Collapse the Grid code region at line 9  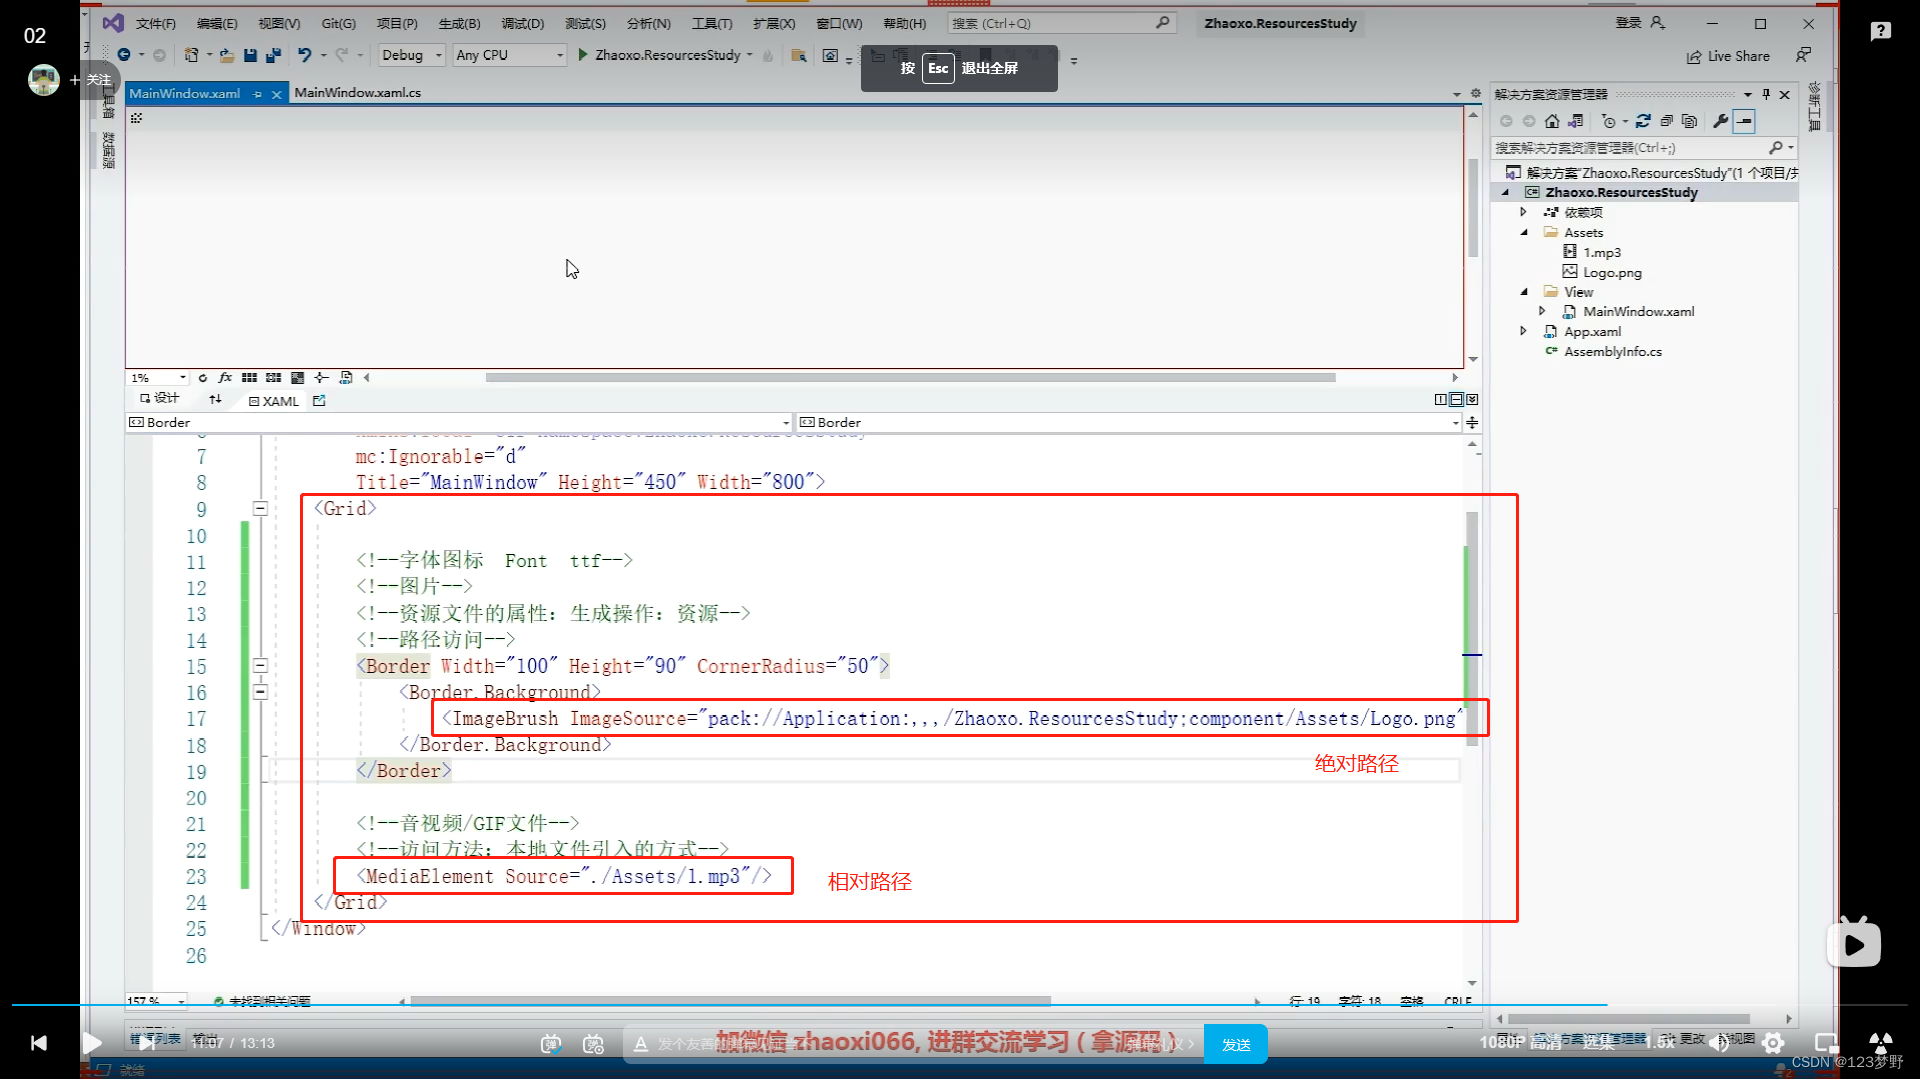tap(260, 508)
